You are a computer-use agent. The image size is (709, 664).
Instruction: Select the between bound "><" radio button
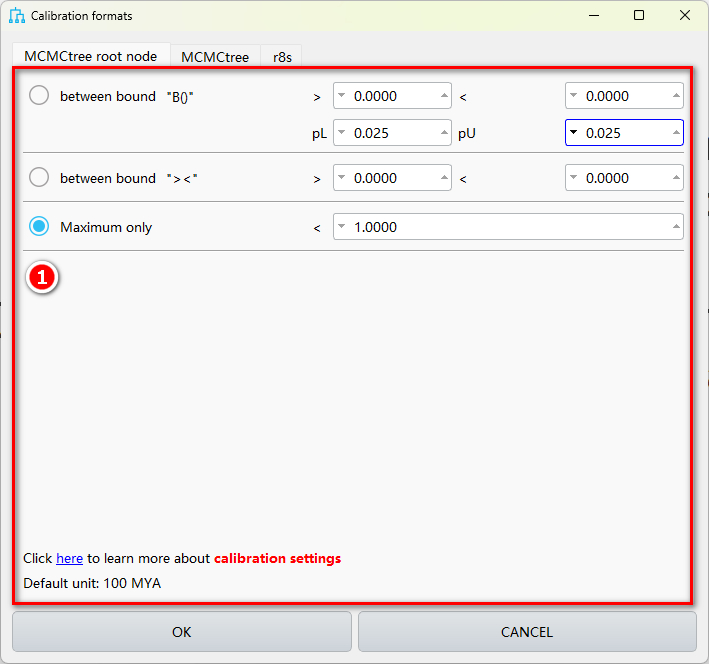pyautogui.click(x=39, y=178)
